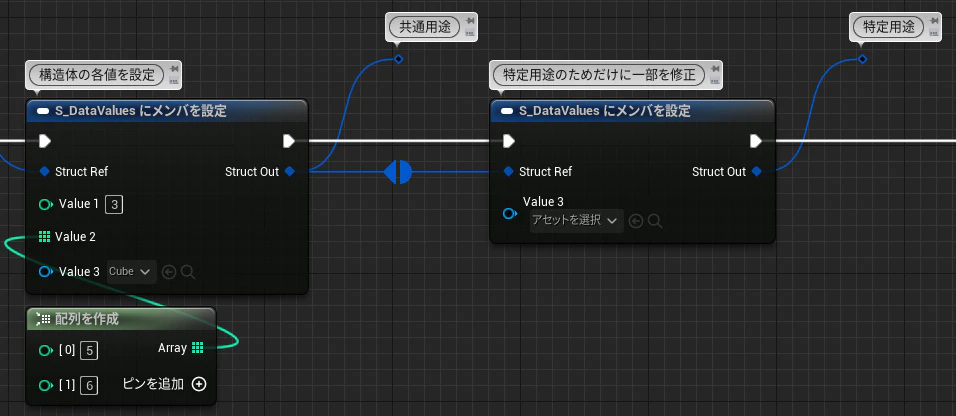Image resolution: width=956 pixels, height=416 pixels.
Task: Open the アセットを選択 dropdown
Action: tap(576, 220)
